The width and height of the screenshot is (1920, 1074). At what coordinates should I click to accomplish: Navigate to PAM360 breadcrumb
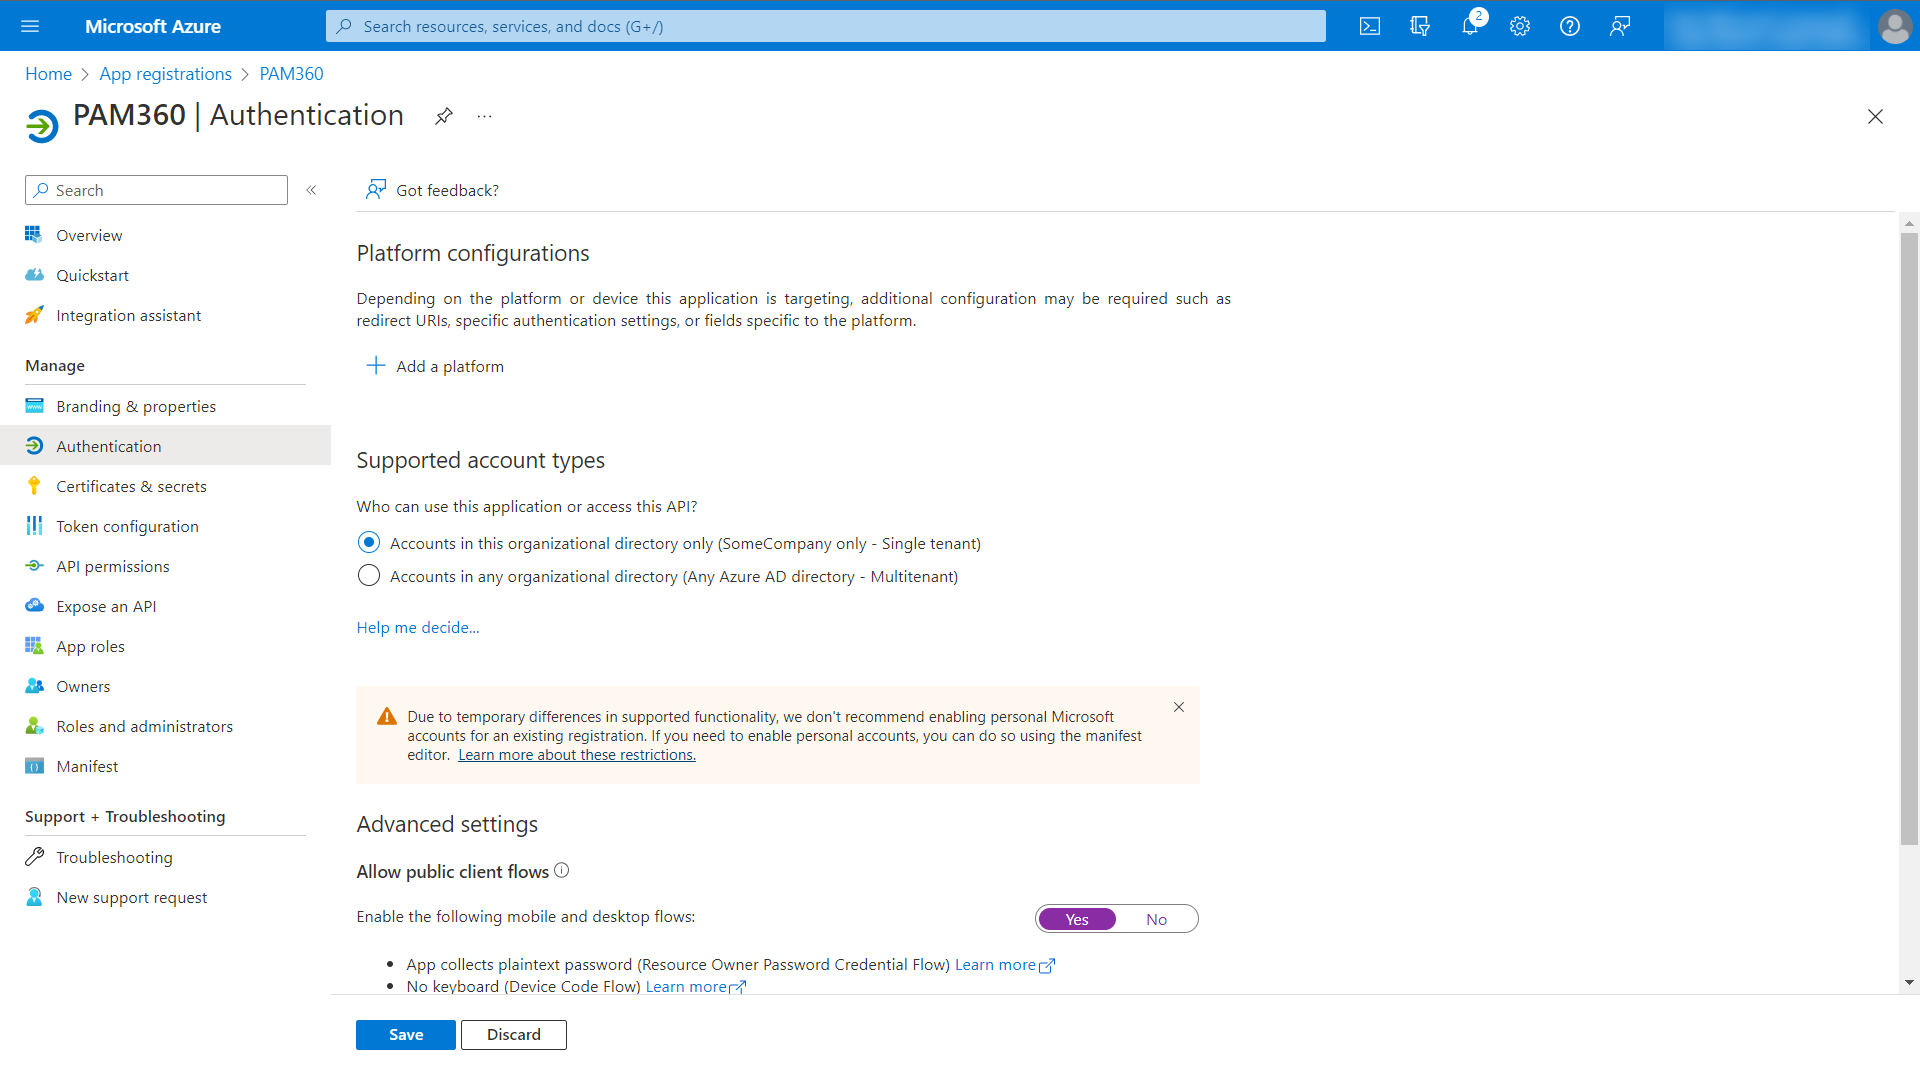coord(291,74)
